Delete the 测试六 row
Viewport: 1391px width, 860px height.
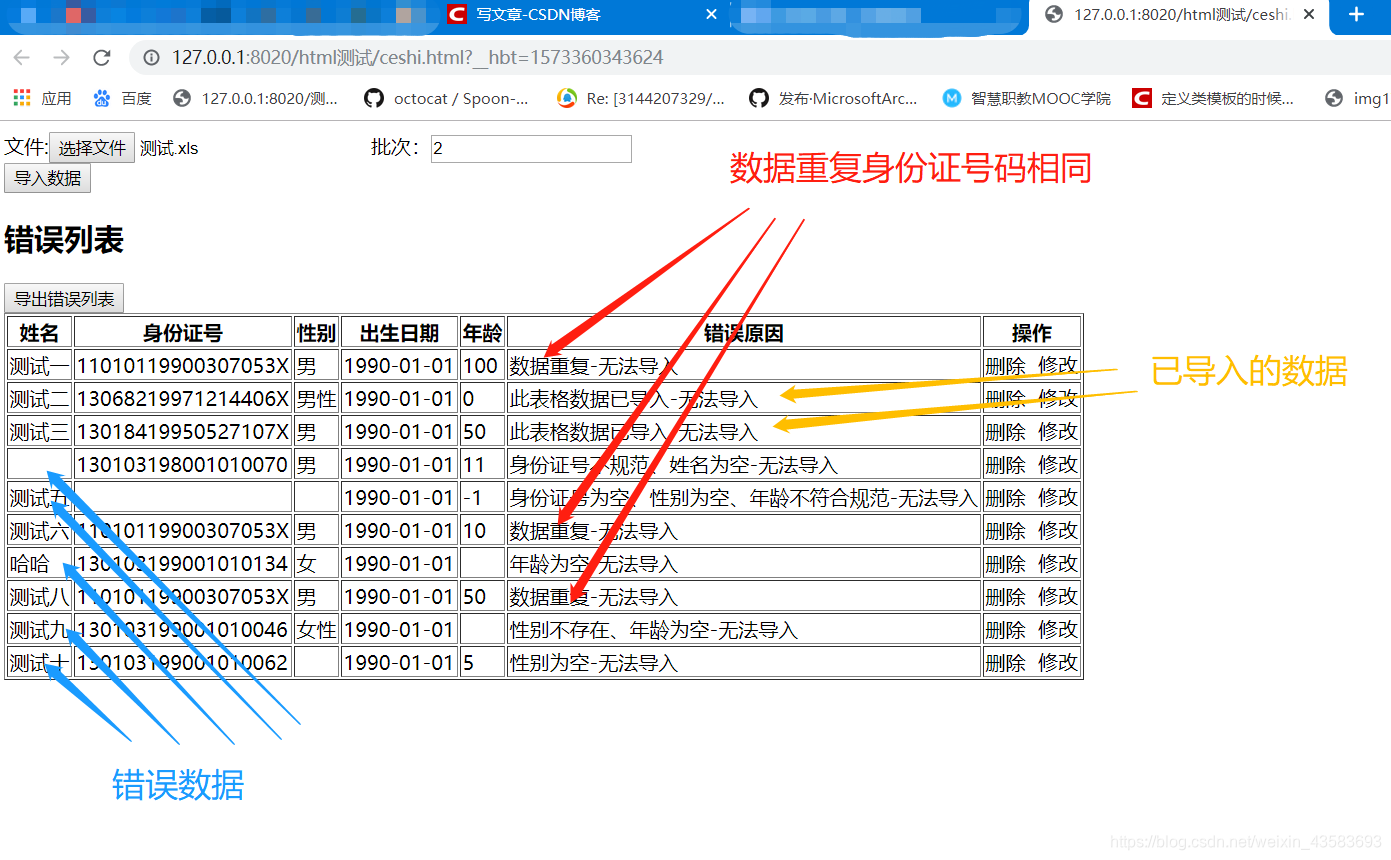(1005, 531)
